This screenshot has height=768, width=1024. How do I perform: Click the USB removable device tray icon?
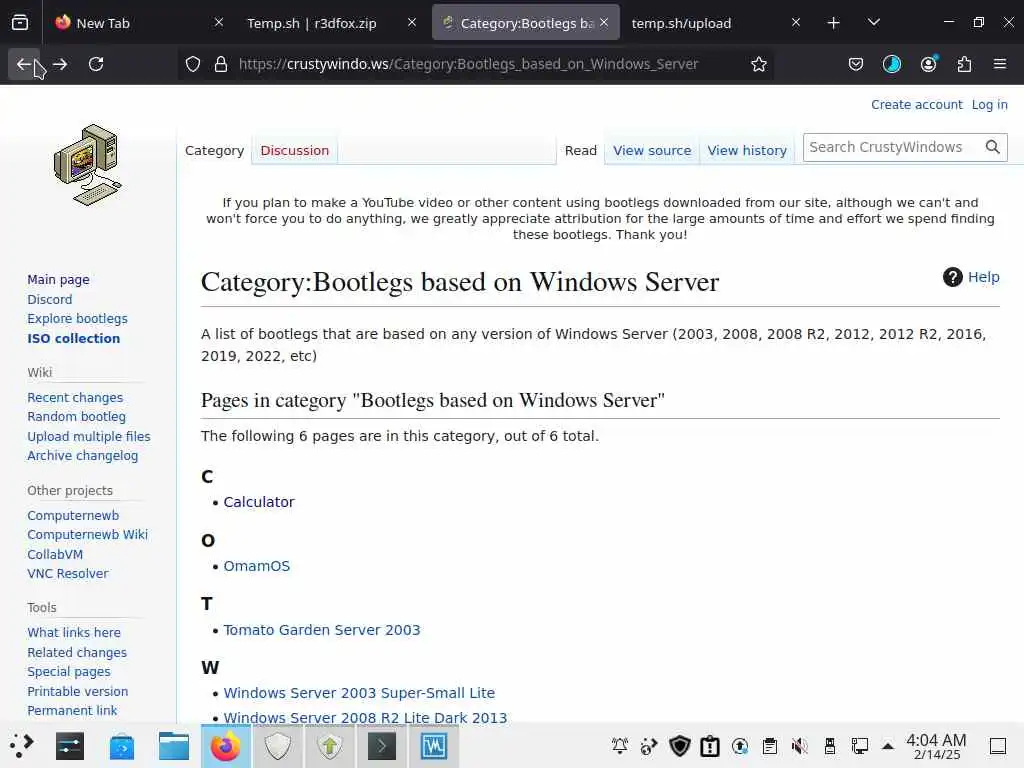pyautogui.click(x=829, y=746)
